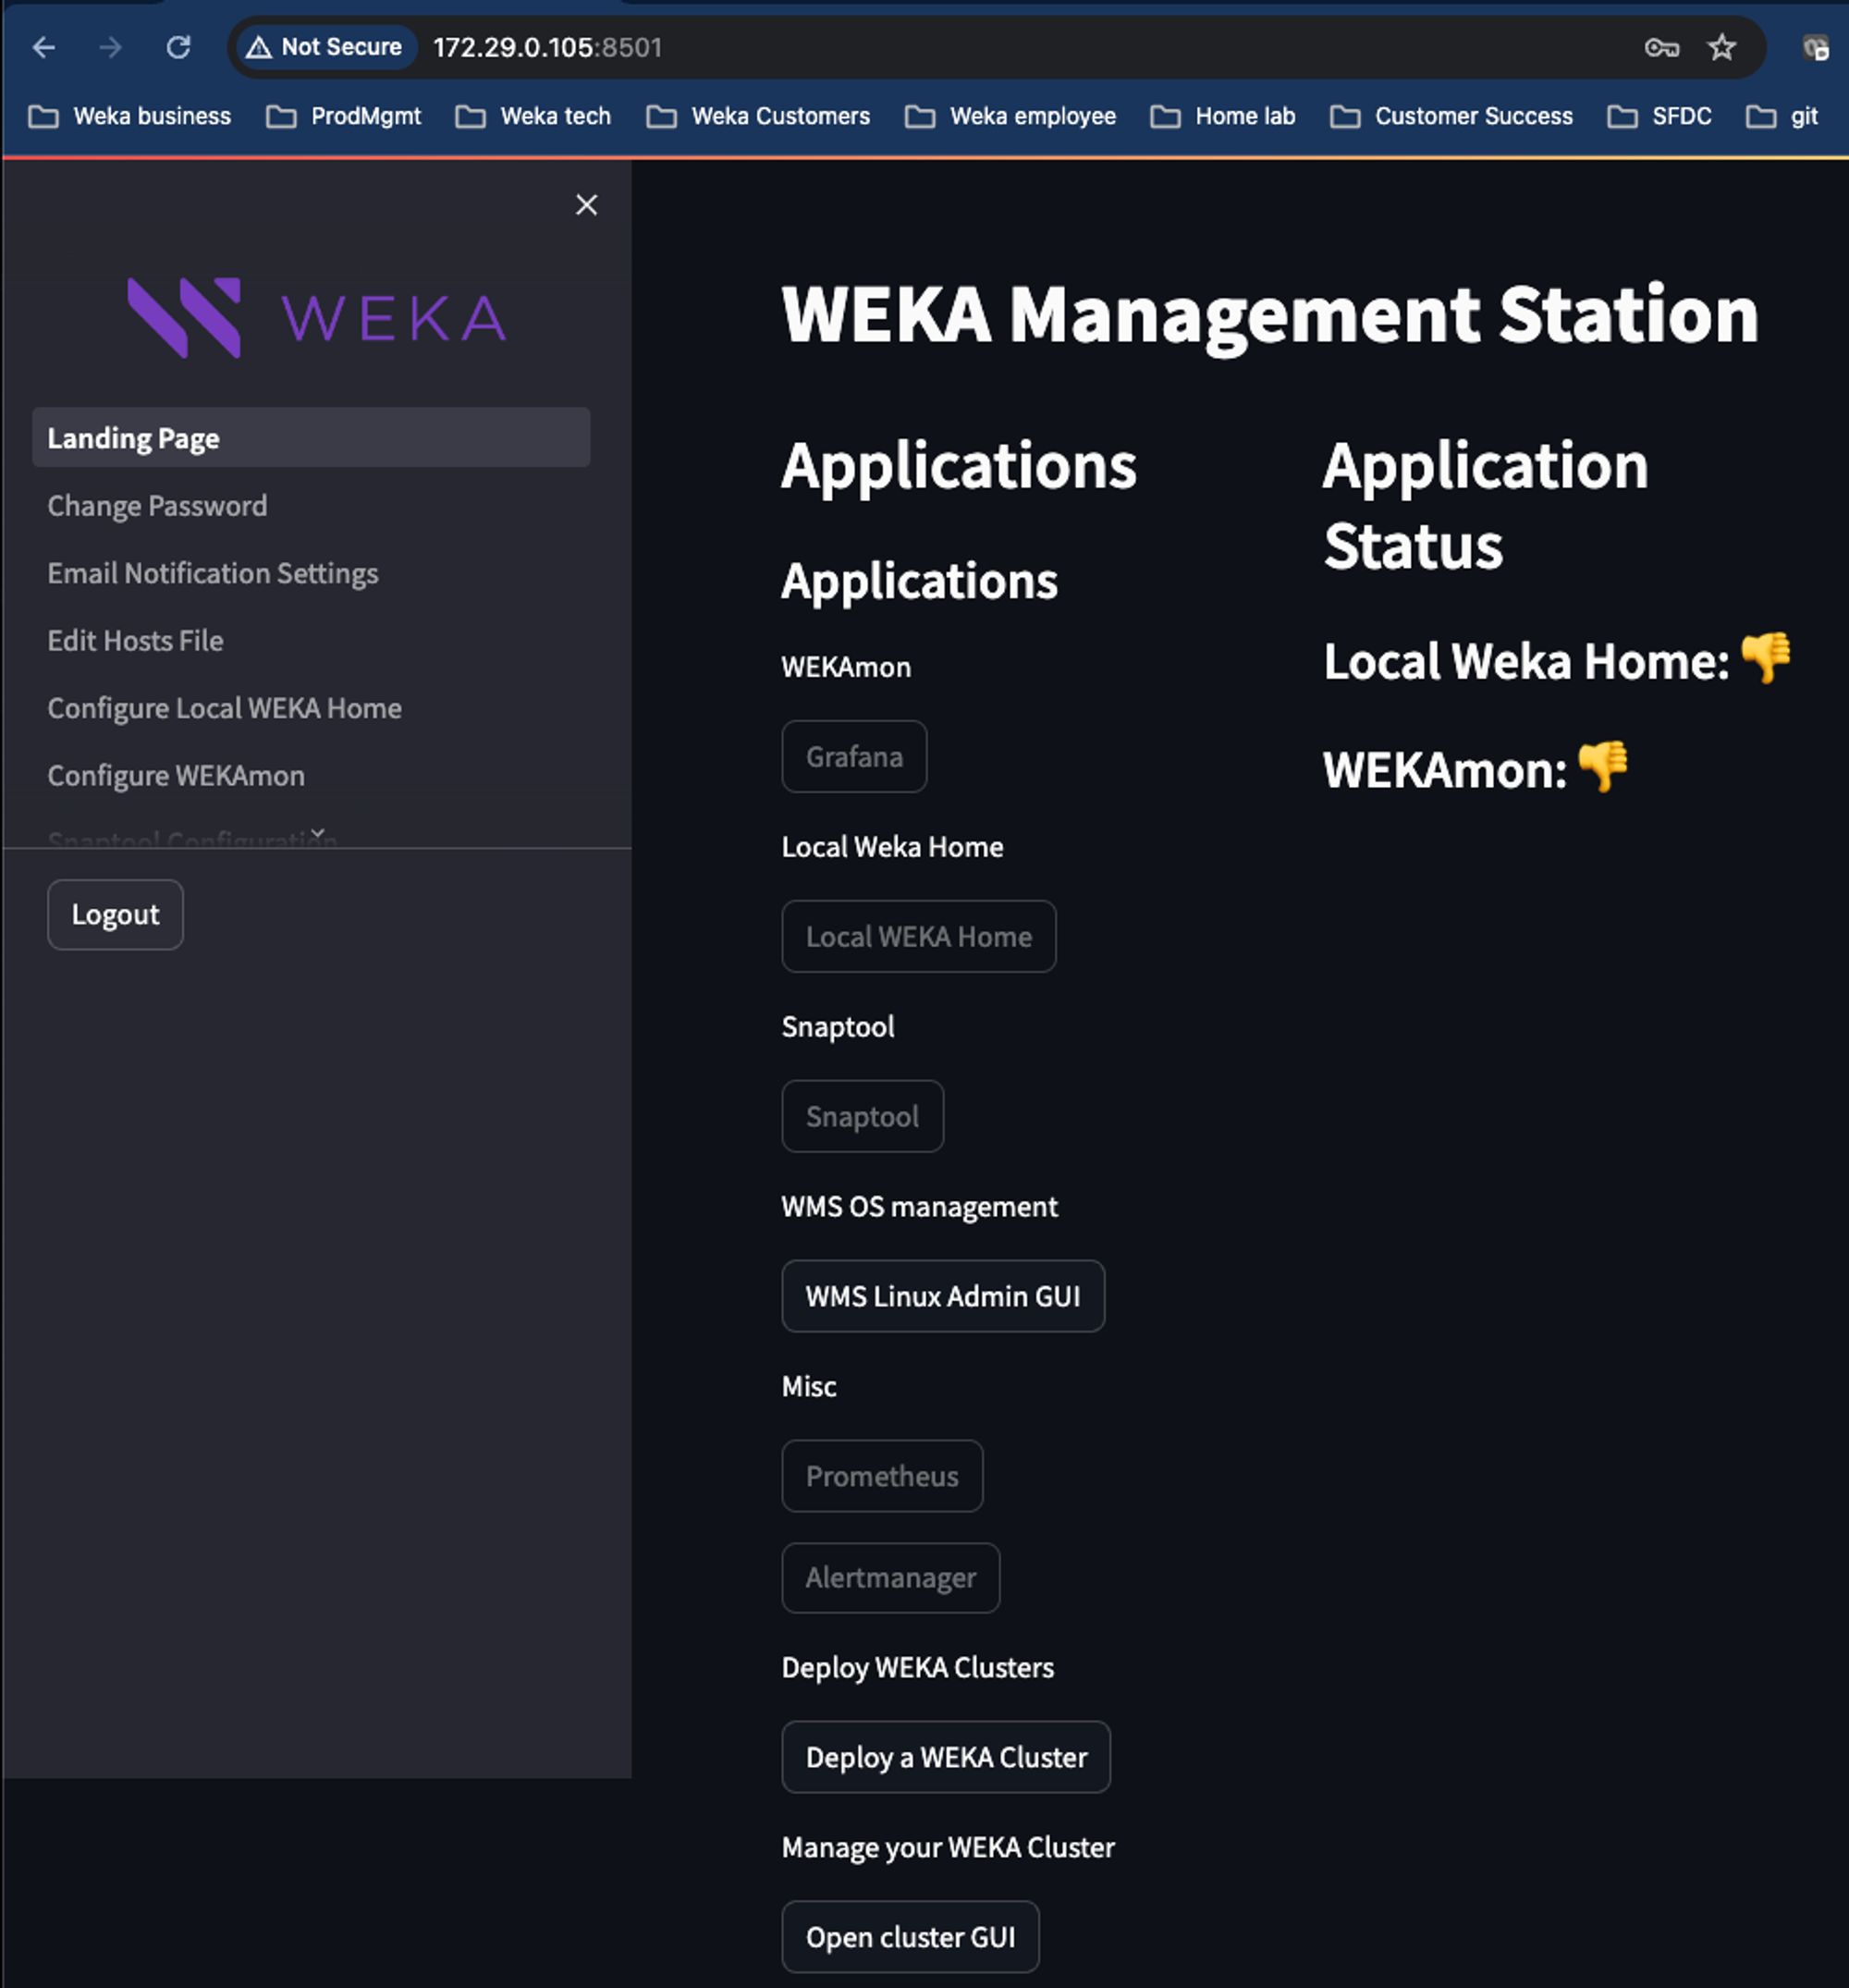Click Deploy a WEKA Cluster button
1849x1988 pixels.
click(x=945, y=1757)
